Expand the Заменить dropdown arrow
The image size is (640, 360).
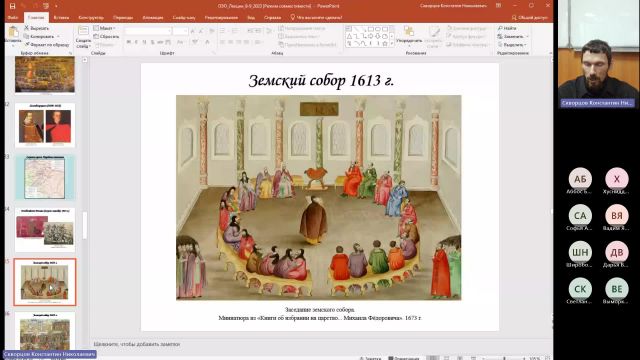(x=527, y=36)
